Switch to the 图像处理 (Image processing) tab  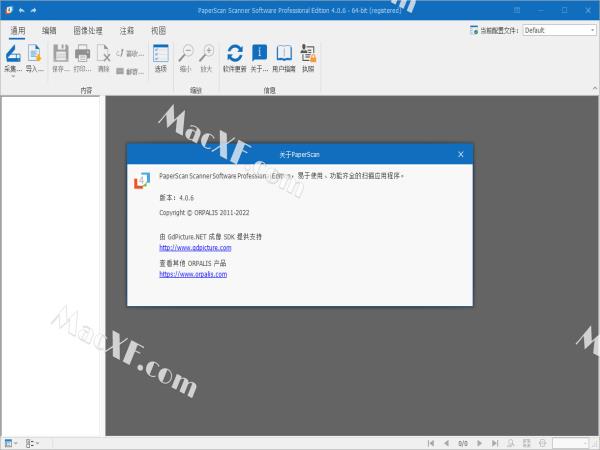click(x=88, y=31)
